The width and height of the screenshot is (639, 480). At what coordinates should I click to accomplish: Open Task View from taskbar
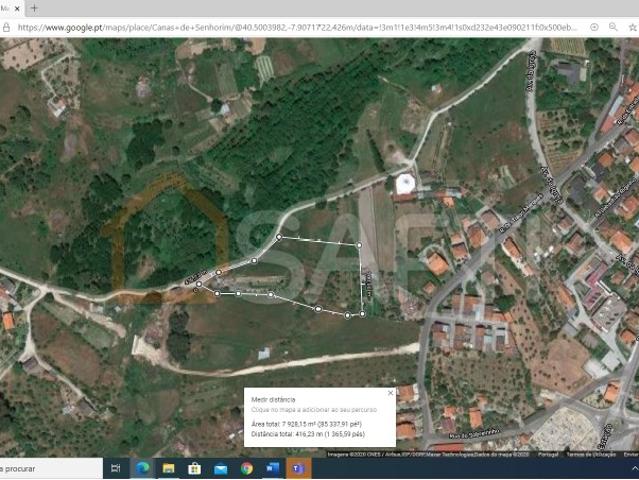pos(116,469)
